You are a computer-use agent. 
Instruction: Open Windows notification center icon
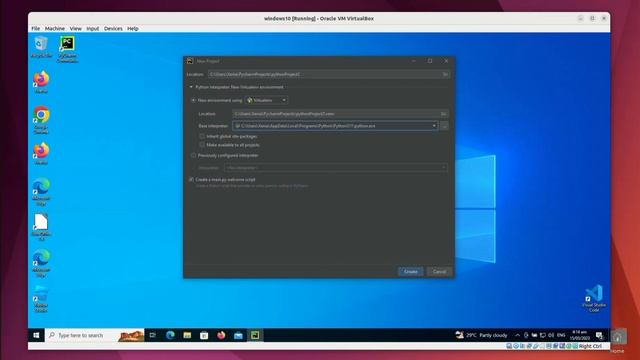pyautogui.click(x=599, y=336)
